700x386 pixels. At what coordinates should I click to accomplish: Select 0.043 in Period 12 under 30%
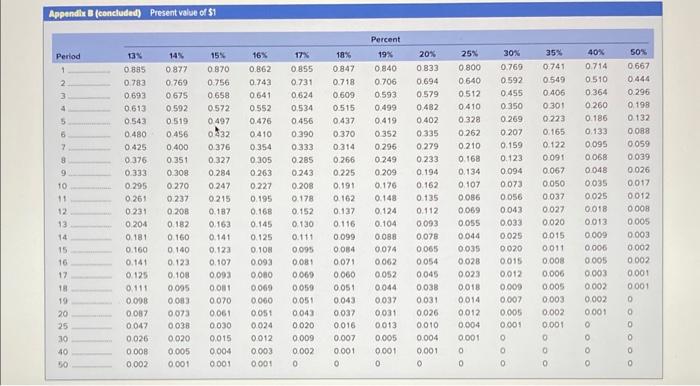coord(512,210)
